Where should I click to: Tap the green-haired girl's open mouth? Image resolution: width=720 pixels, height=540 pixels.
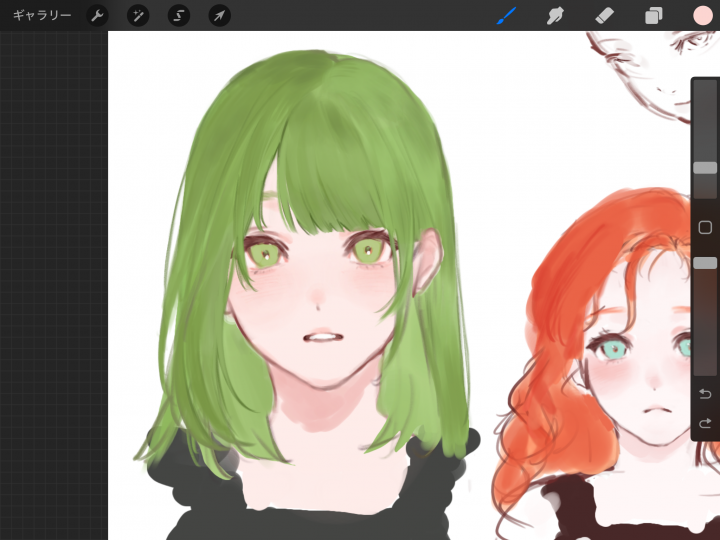[322, 338]
